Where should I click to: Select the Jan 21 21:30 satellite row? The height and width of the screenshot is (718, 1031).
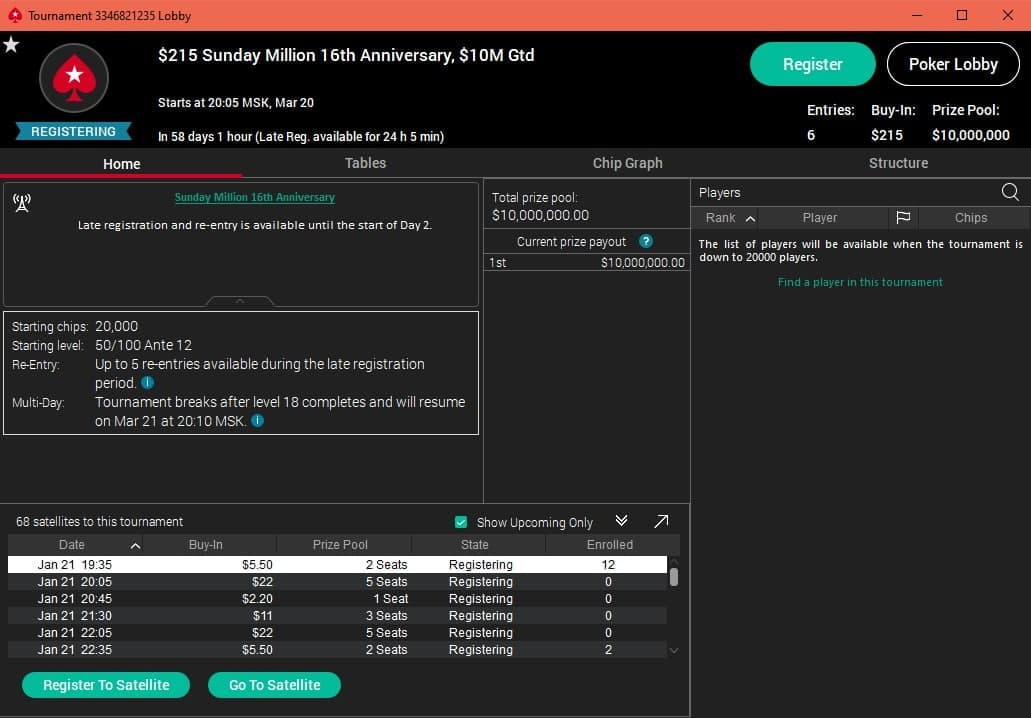(x=337, y=615)
